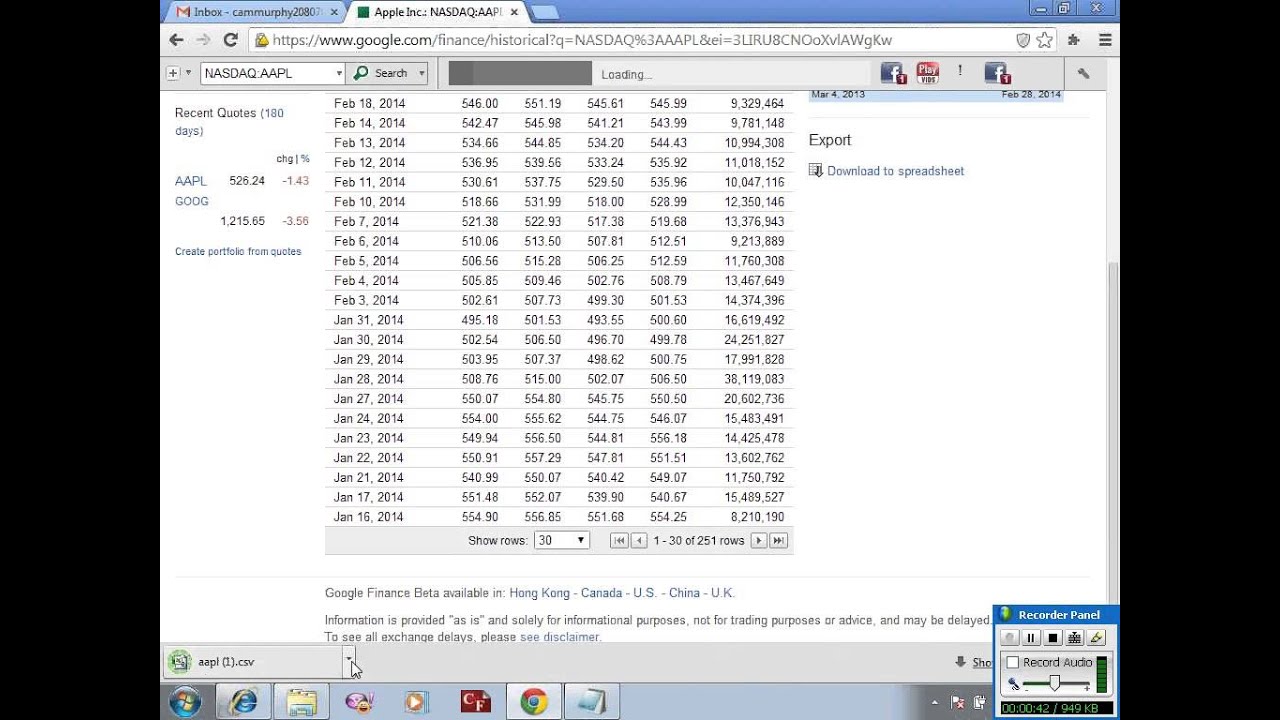Open Windows Media Player taskbar icon
This screenshot has width=1280, height=720.
point(416,702)
